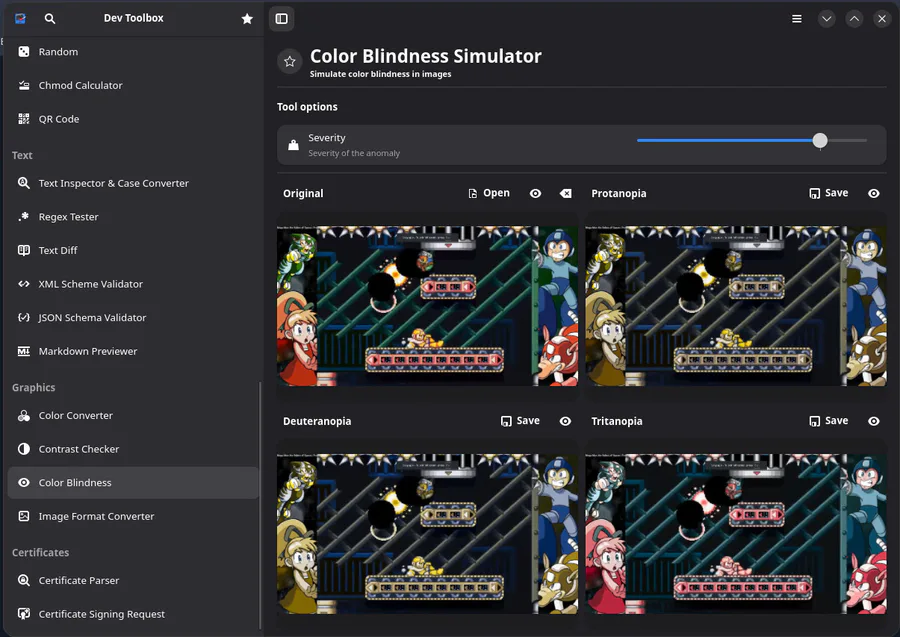Click the Deuteranopia image preview
The width and height of the screenshot is (900, 637).
(x=427, y=534)
